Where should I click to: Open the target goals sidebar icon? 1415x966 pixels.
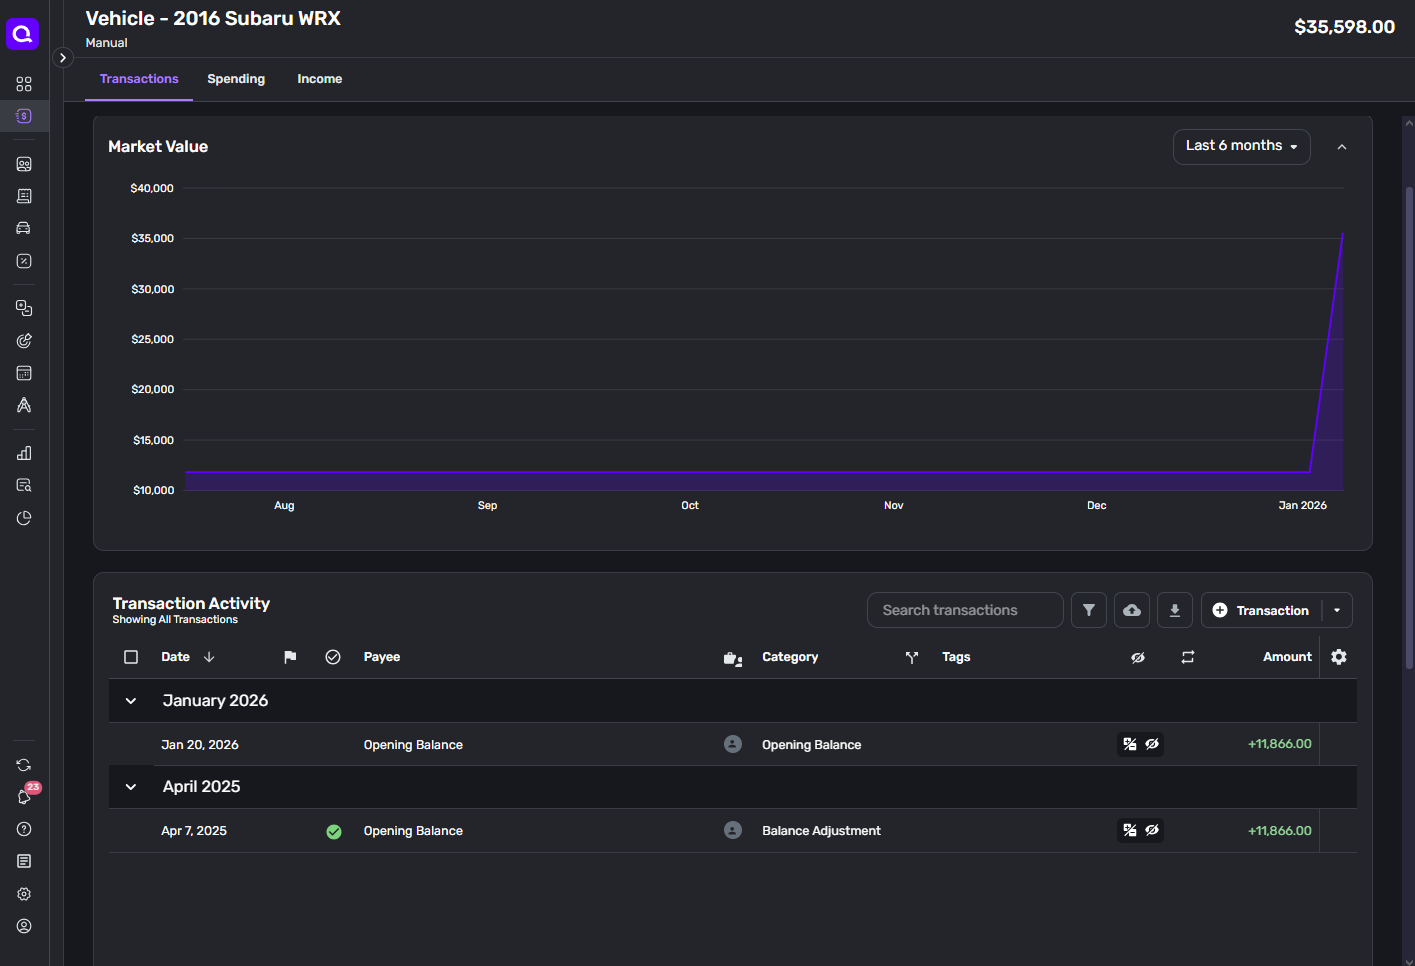24,341
